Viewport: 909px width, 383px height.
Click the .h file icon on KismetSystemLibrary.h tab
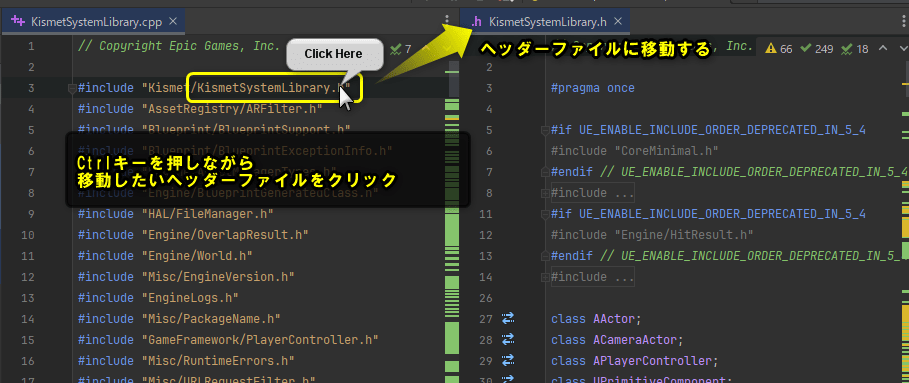coord(476,22)
